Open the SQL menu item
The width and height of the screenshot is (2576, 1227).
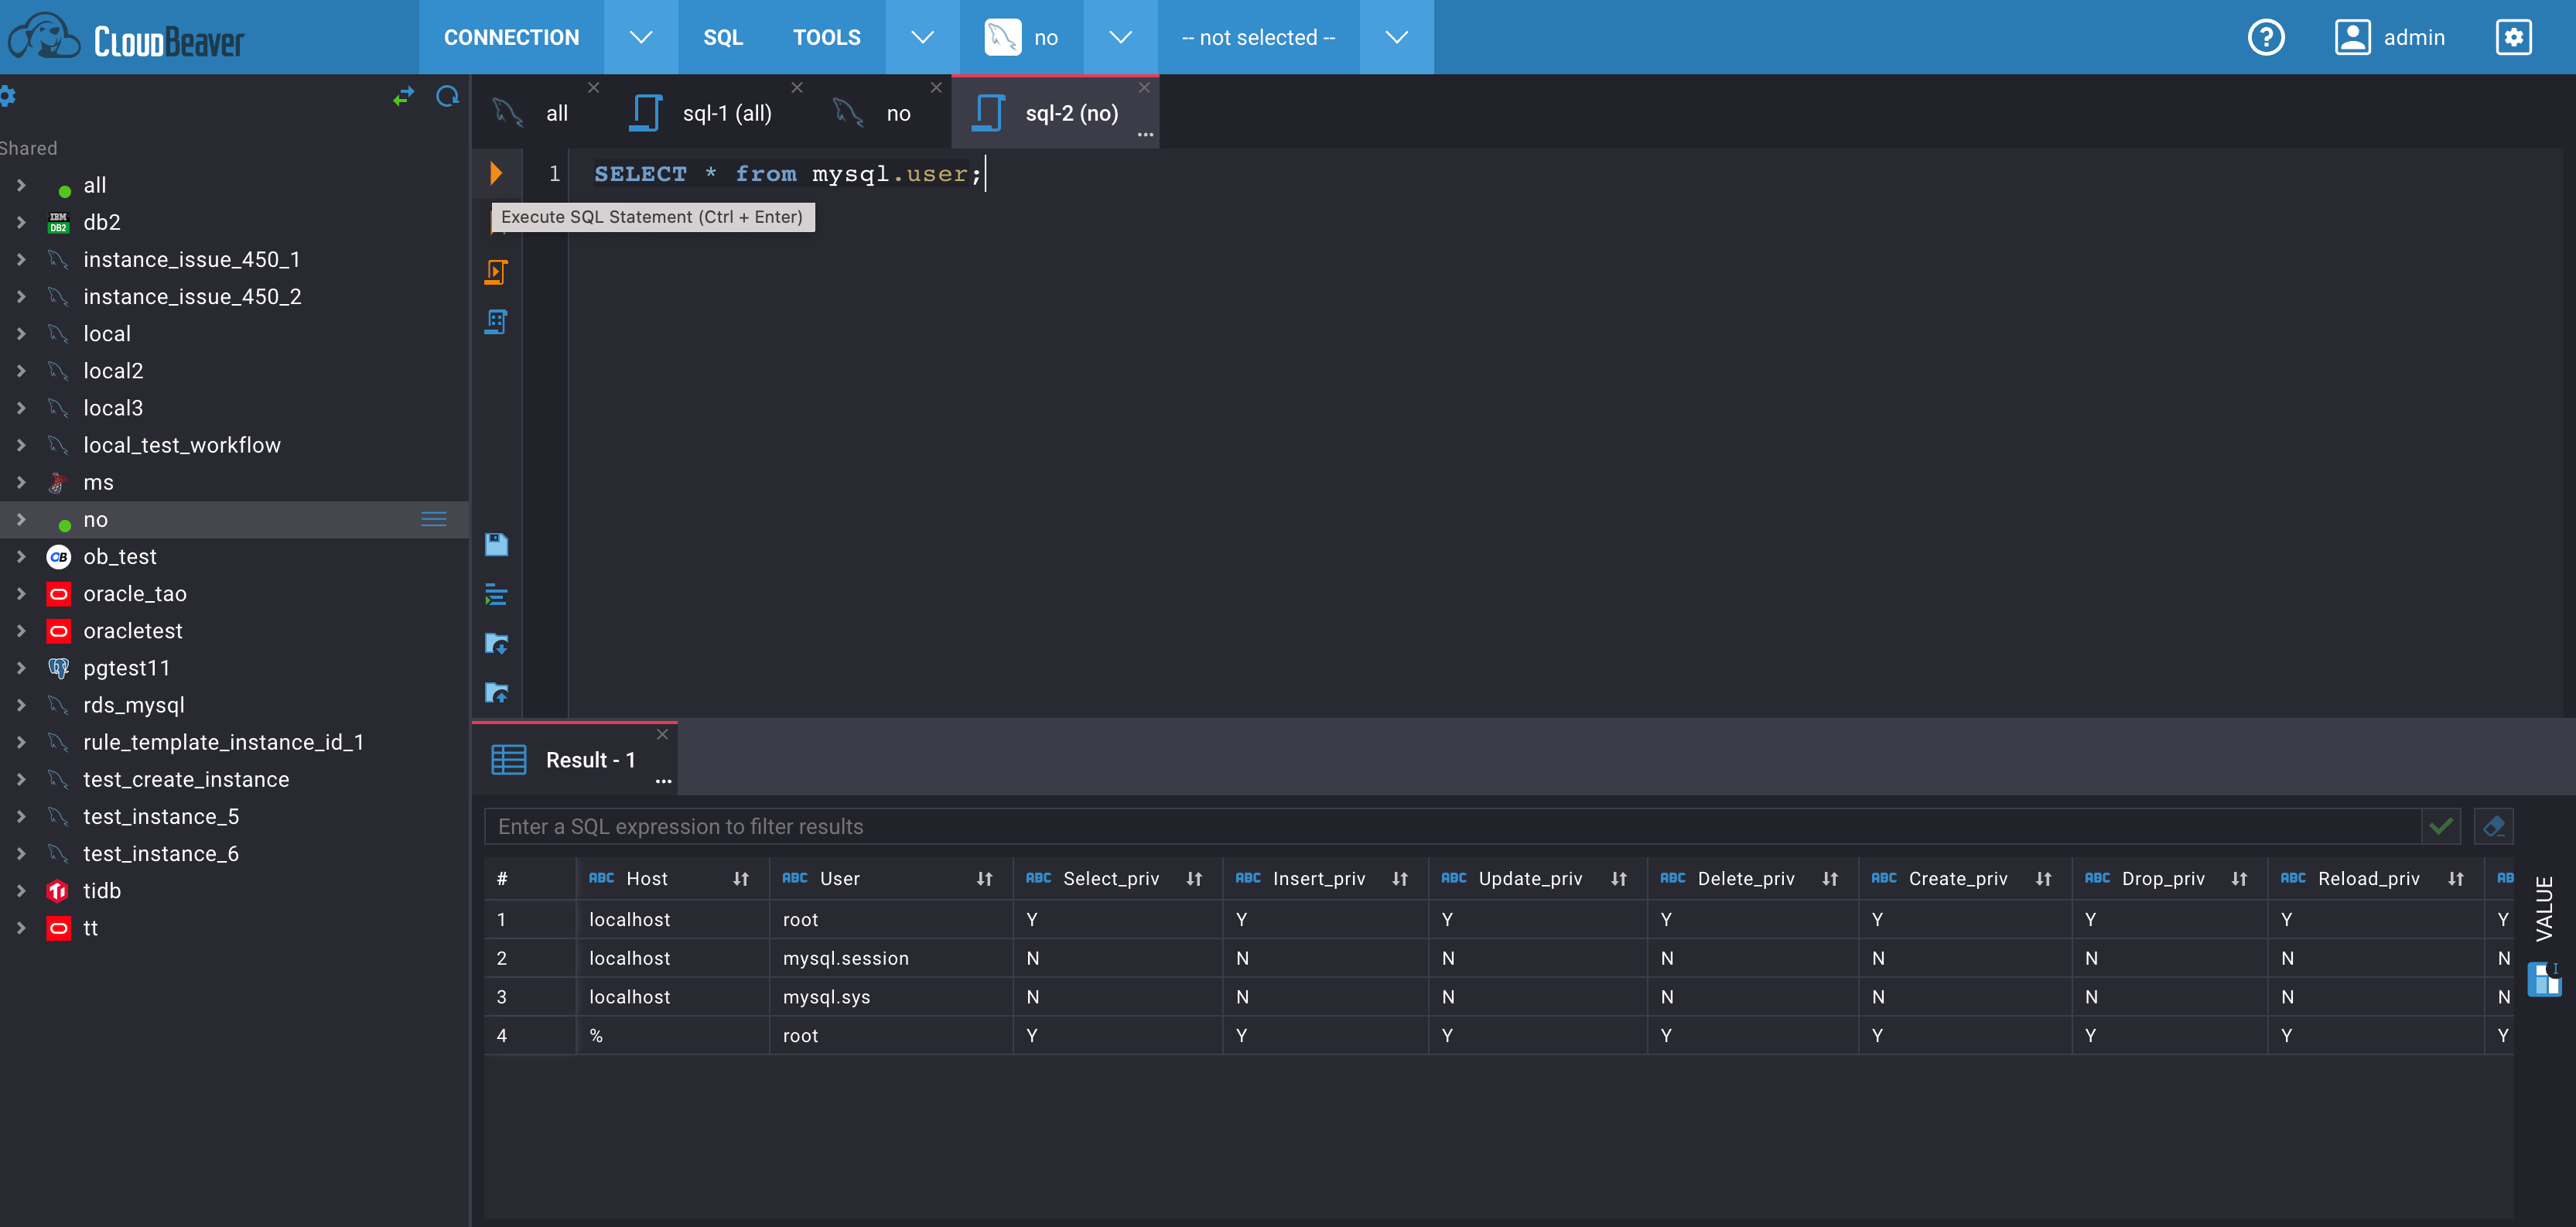[723, 37]
